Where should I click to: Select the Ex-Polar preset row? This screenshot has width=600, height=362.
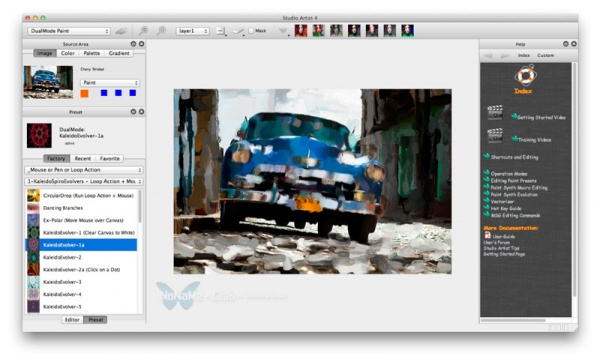(81, 220)
